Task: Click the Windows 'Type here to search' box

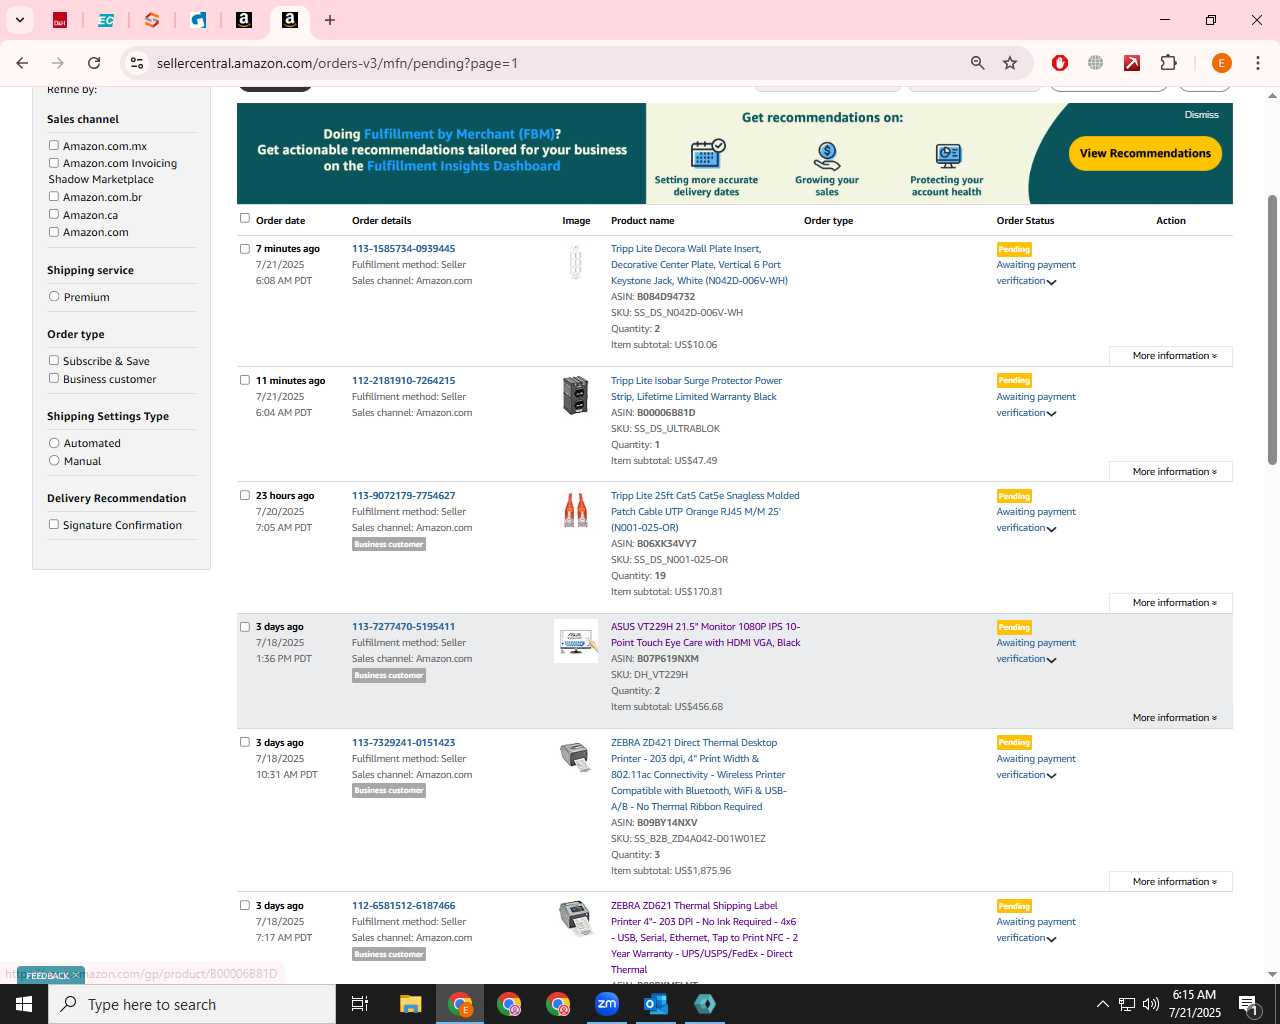Action: 192,1004
